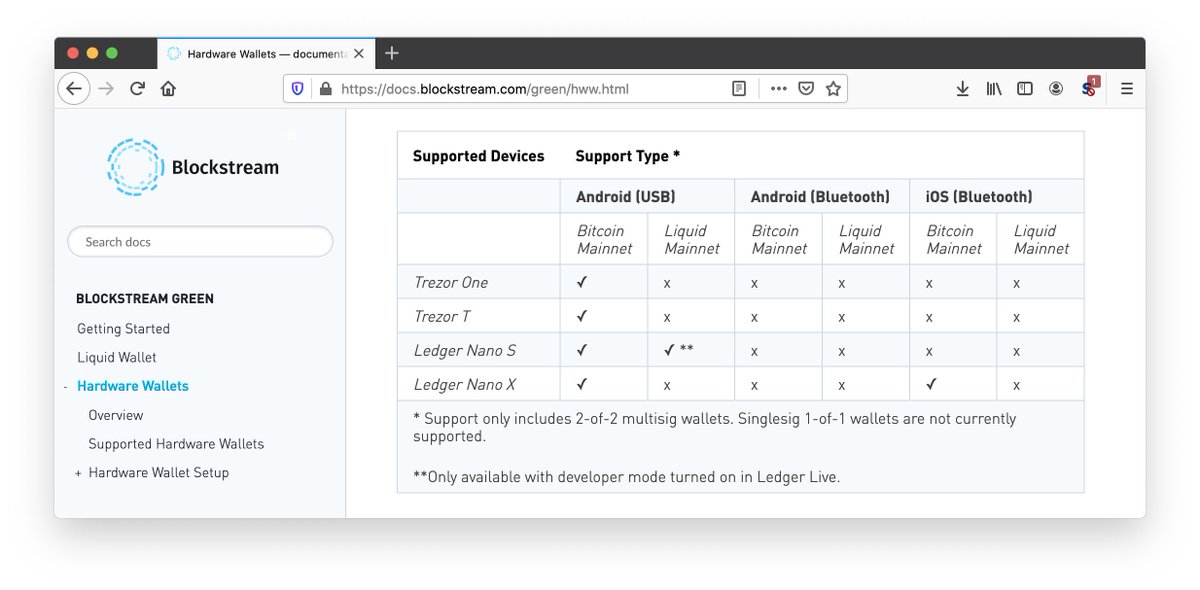This screenshot has width=1200, height=590.
Task: Open the Firefox account avatar icon
Action: 1056,89
